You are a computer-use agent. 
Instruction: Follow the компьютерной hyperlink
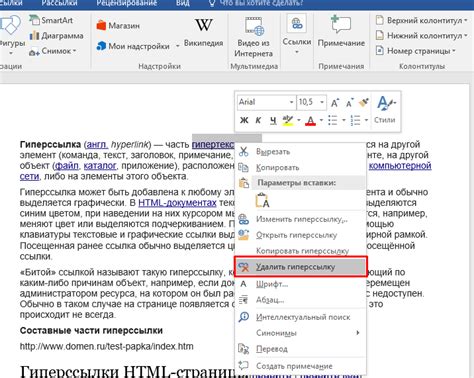coord(400,166)
